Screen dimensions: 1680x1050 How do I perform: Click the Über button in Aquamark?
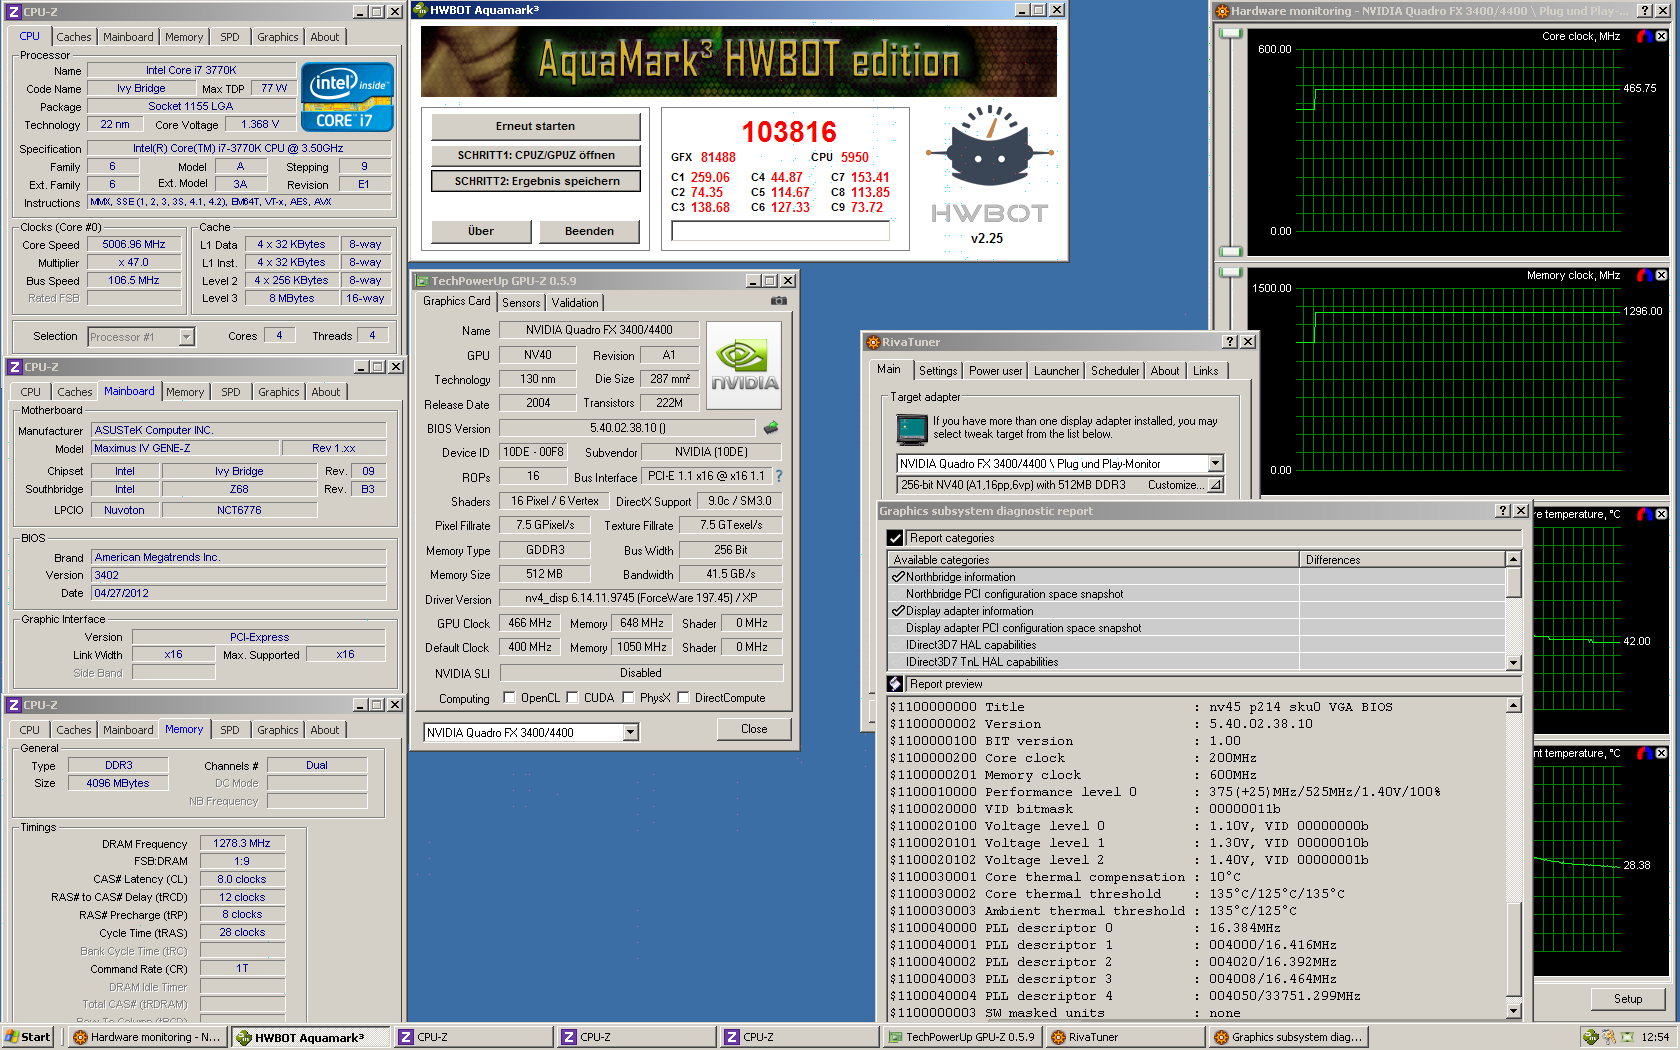pyautogui.click(x=481, y=231)
